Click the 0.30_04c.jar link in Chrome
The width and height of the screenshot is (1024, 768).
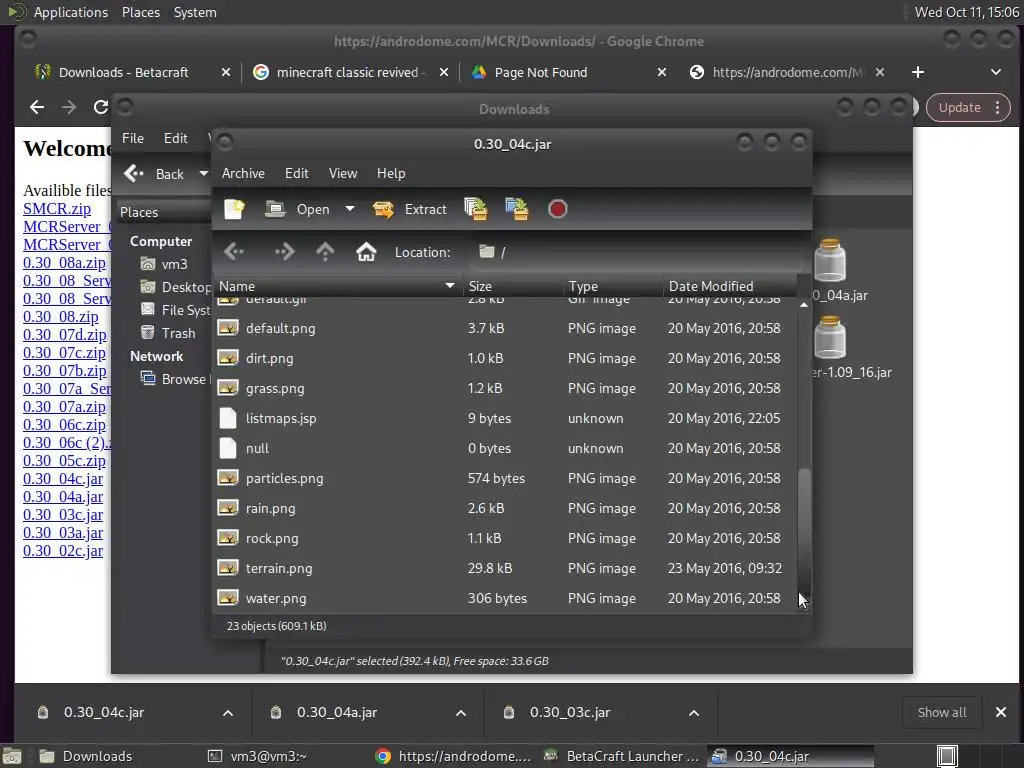point(63,479)
